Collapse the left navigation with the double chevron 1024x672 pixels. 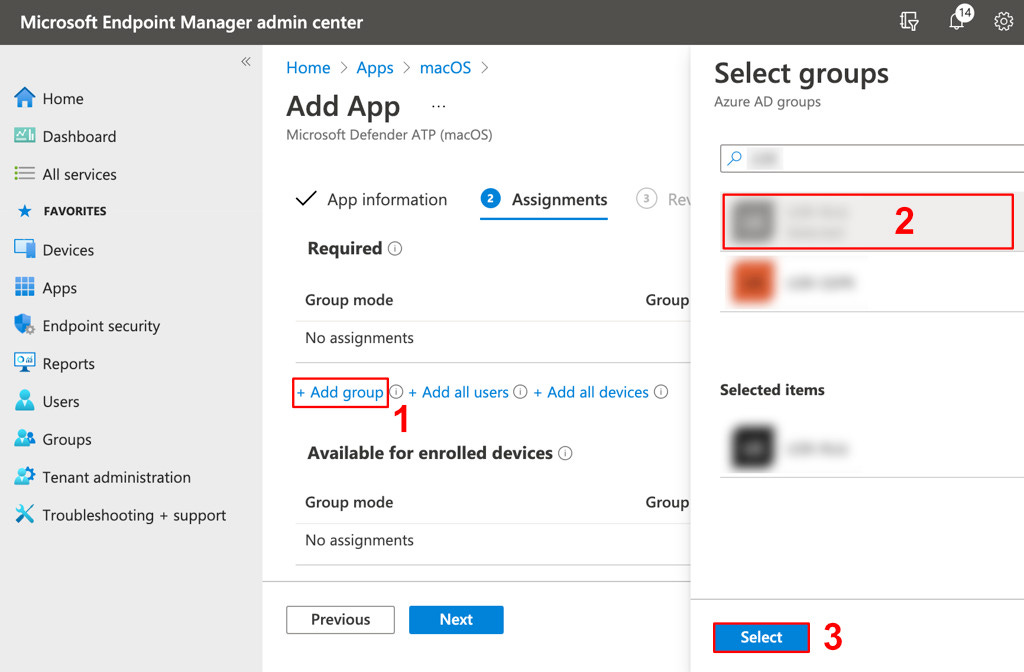[x=246, y=61]
